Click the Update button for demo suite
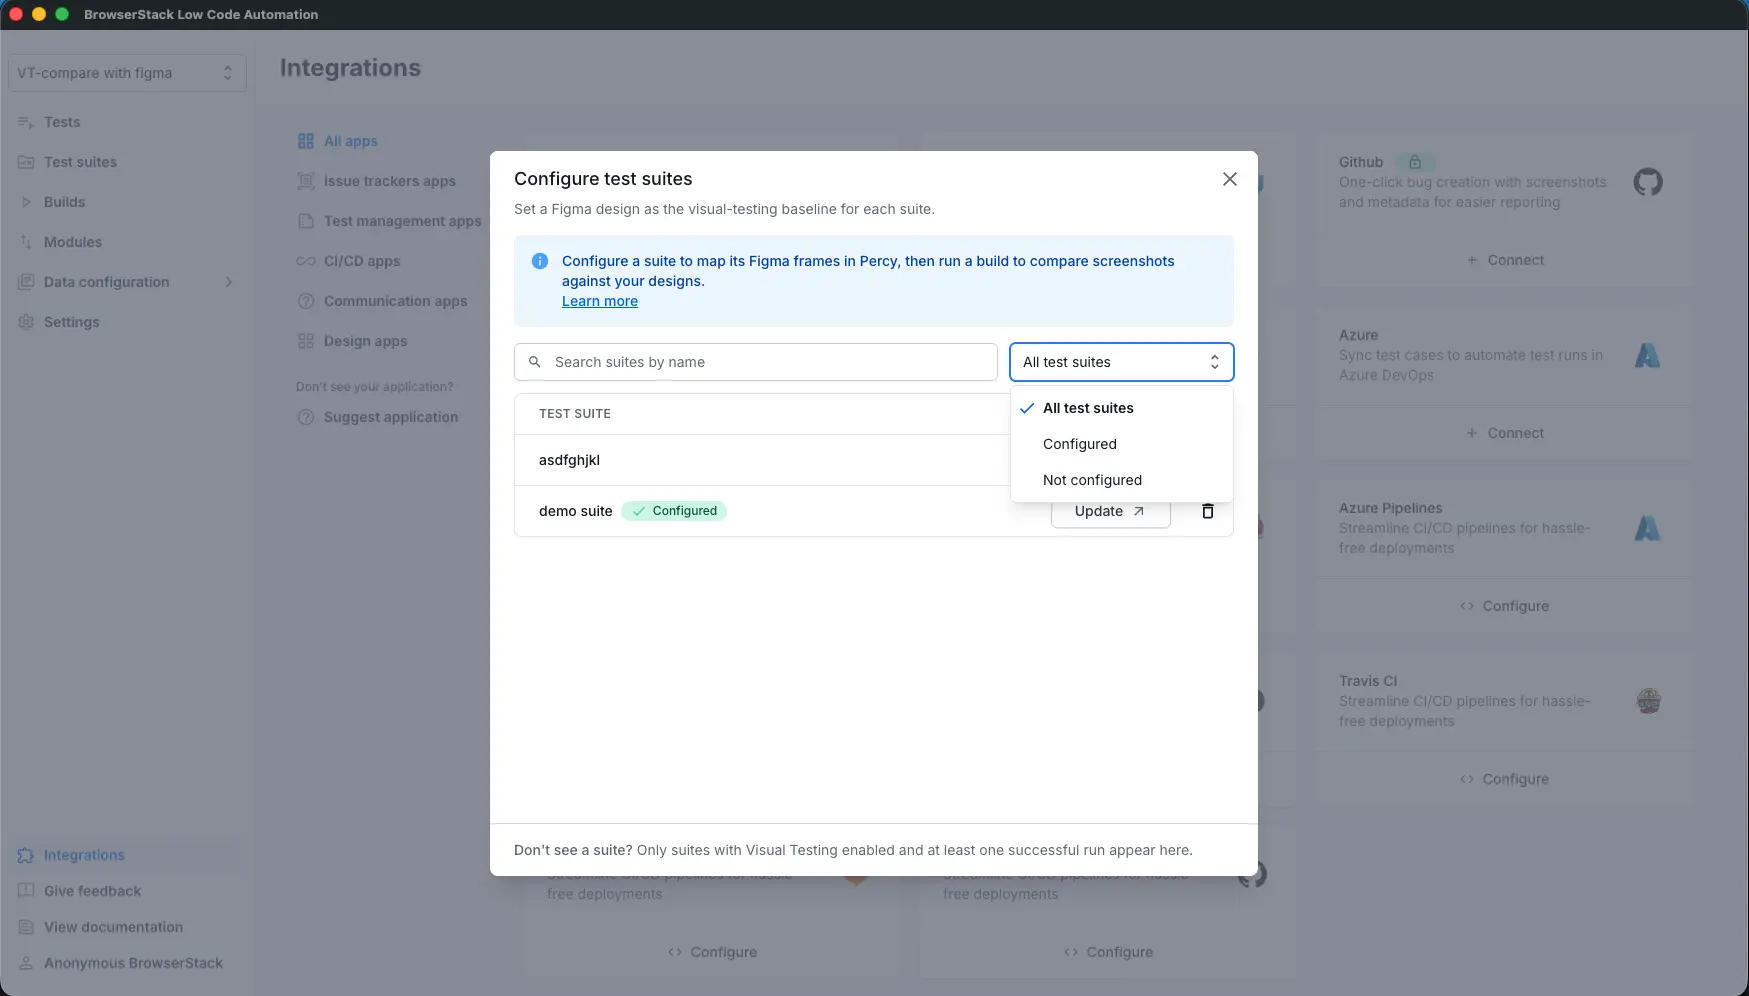The height and width of the screenshot is (996, 1749). [x=1110, y=512]
